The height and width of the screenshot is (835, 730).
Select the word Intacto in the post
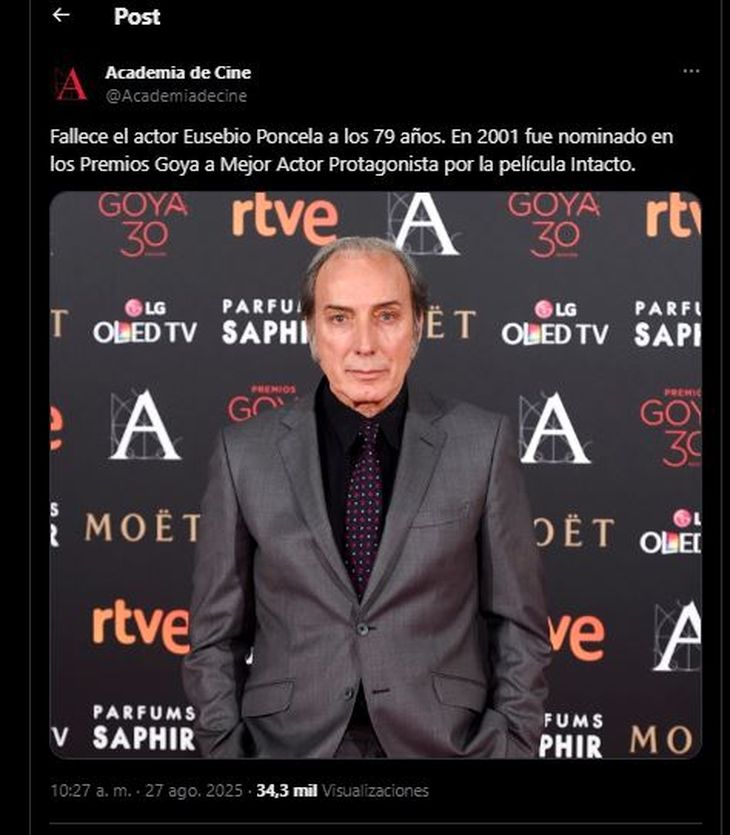[603, 165]
